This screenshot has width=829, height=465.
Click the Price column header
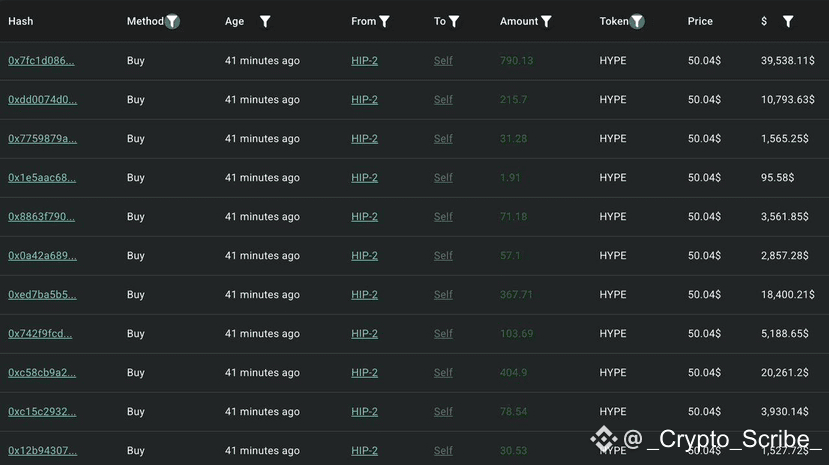(x=700, y=21)
